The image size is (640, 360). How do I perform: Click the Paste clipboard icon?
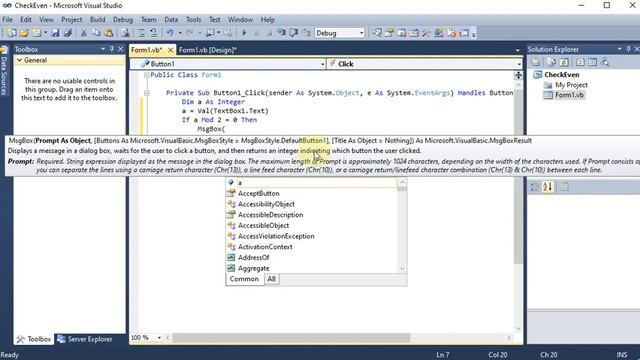tap(109, 33)
